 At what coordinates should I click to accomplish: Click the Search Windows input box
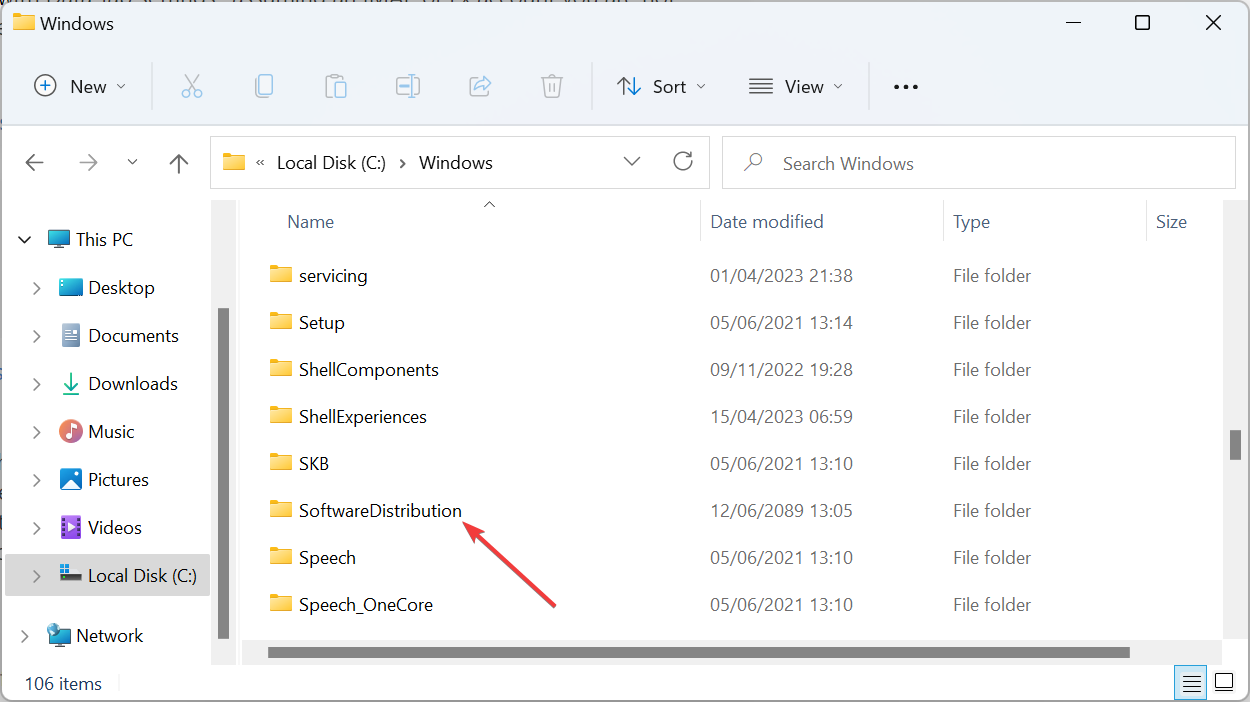pos(979,163)
